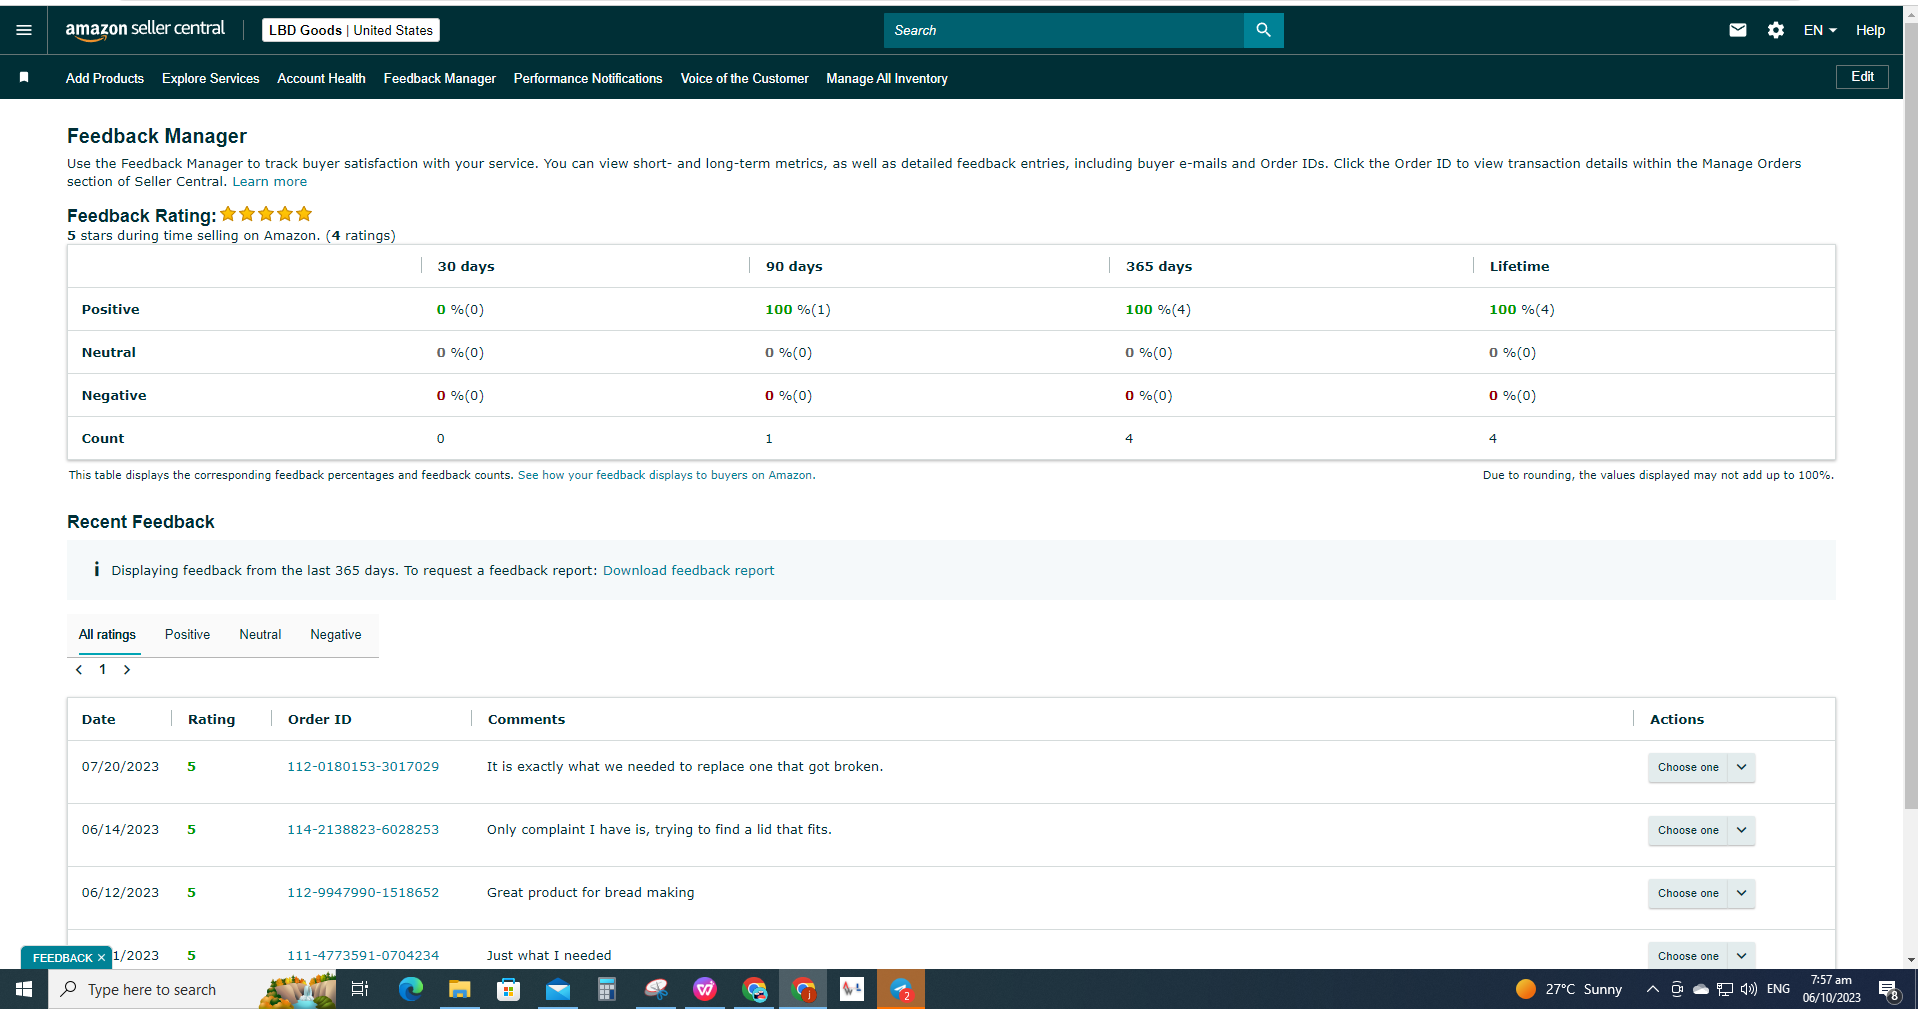Click the ENG input language indicator

1778,989
